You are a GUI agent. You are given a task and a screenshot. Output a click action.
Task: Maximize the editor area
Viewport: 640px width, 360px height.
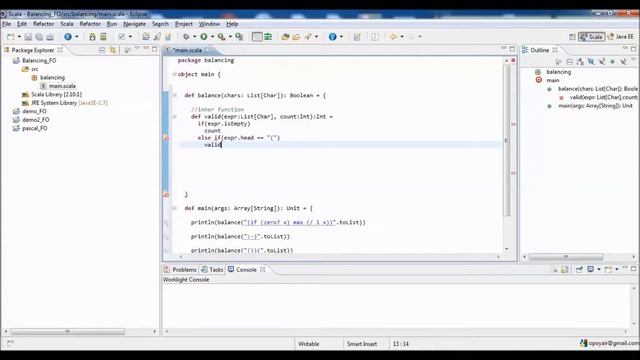[x=512, y=49]
